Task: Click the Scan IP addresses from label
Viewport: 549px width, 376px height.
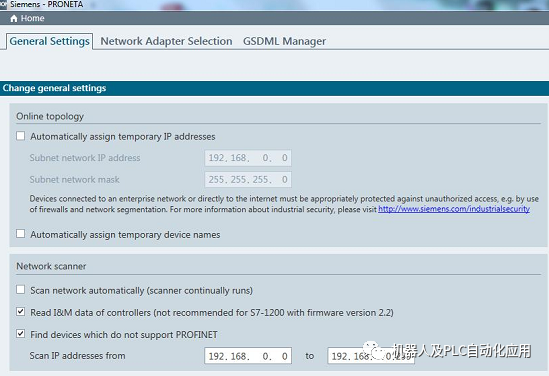Action: coord(77,356)
